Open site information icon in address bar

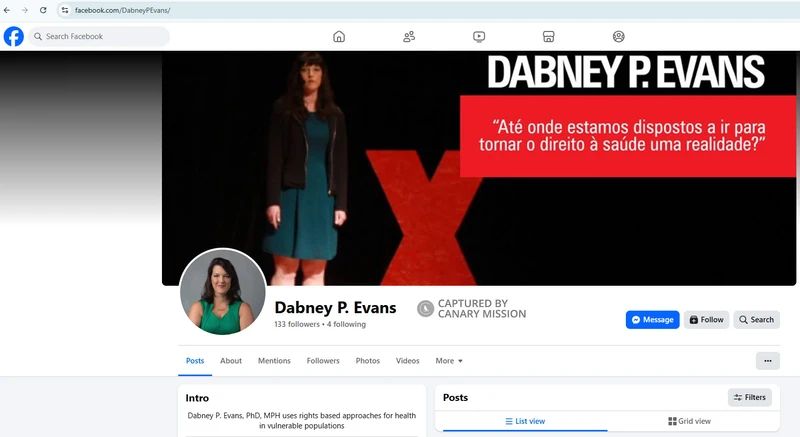pos(65,10)
